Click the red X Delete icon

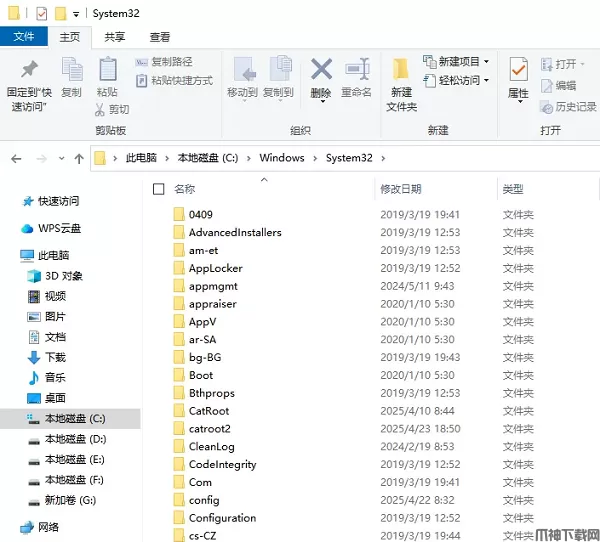pyautogui.click(x=321, y=69)
